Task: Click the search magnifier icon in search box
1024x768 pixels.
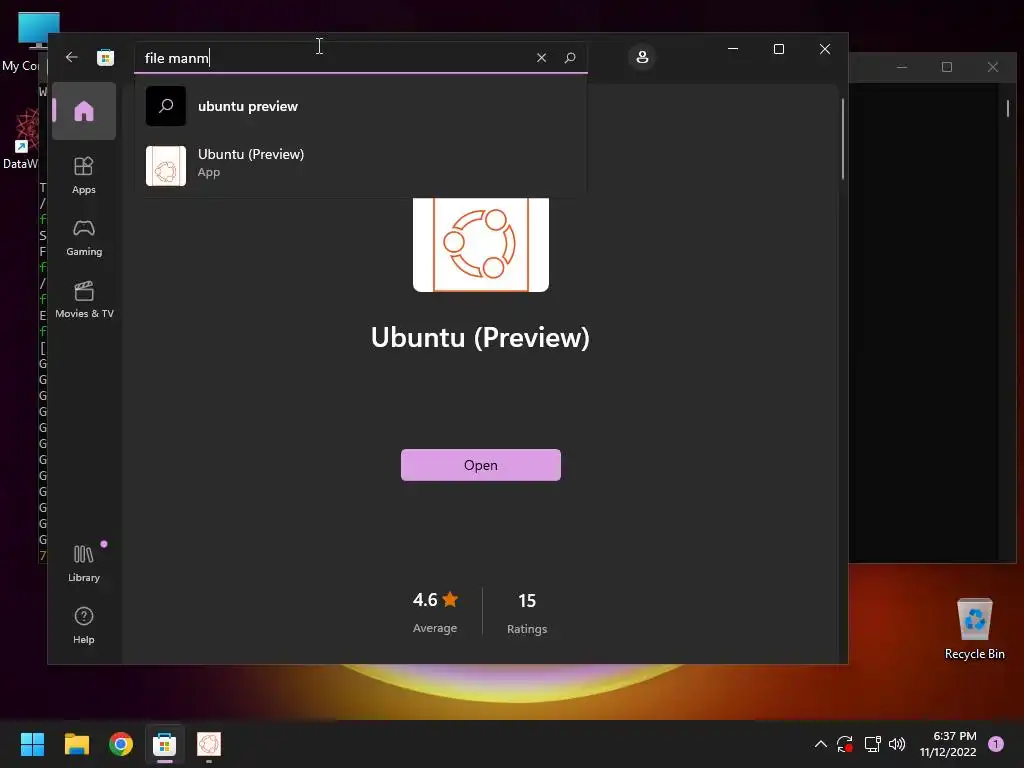Action: point(569,57)
